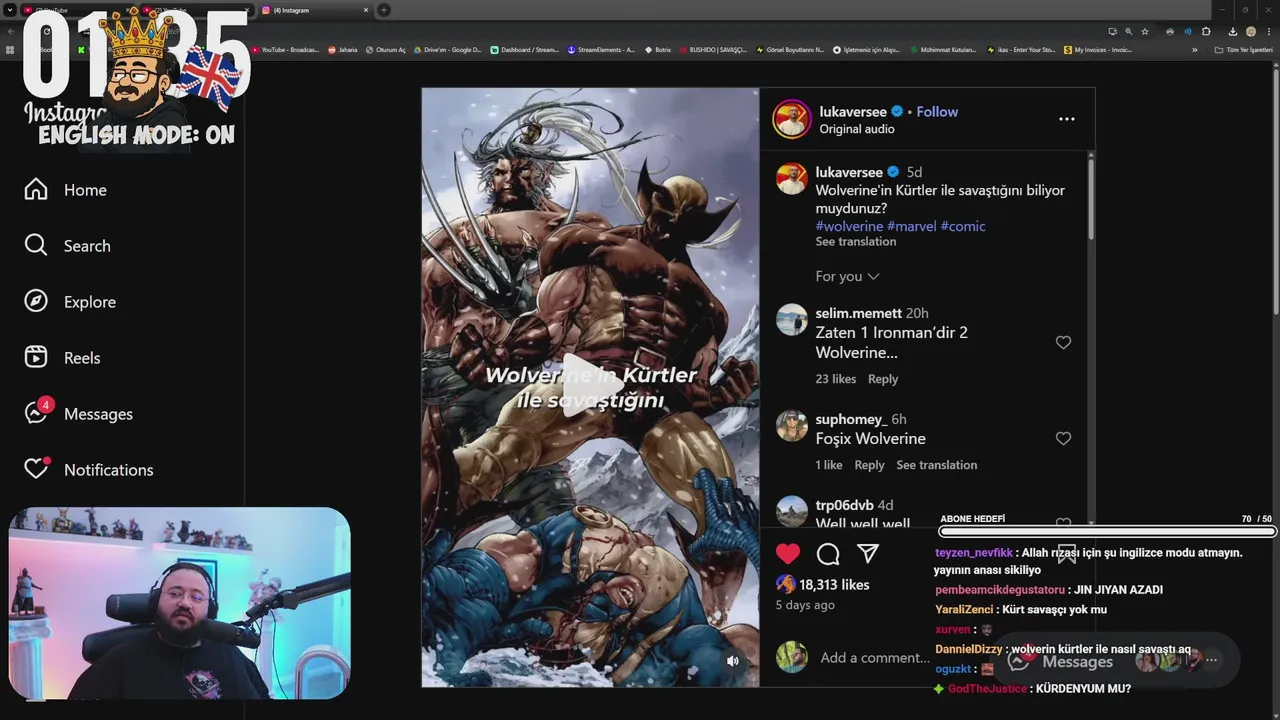Viewport: 1280px width, 720px height.
Task: Like selim.memett's comment
Action: tap(1063, 342)
